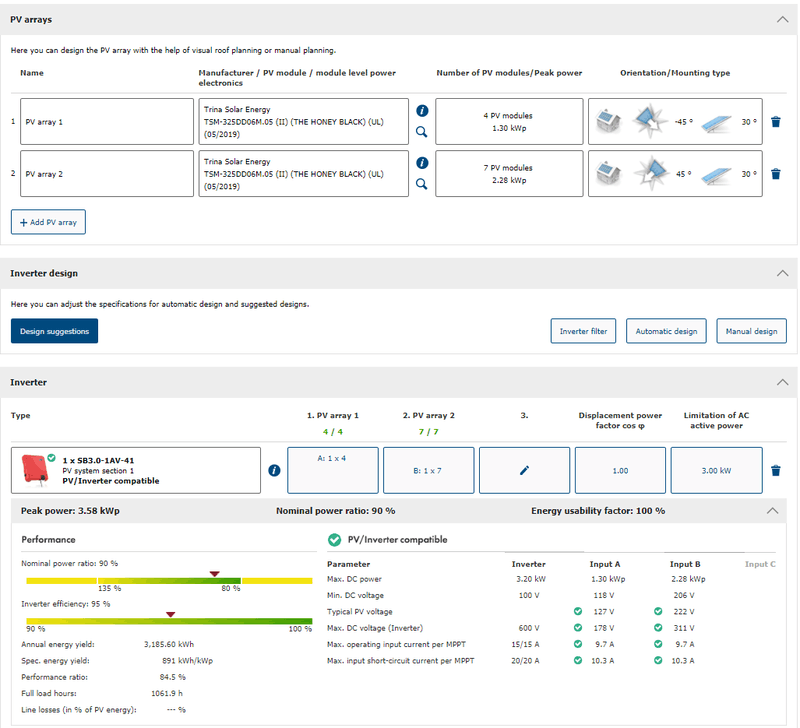The image size is (800, 728).
Task: Delete PV array 1 with trash icon
Action: tap(776, 121)
